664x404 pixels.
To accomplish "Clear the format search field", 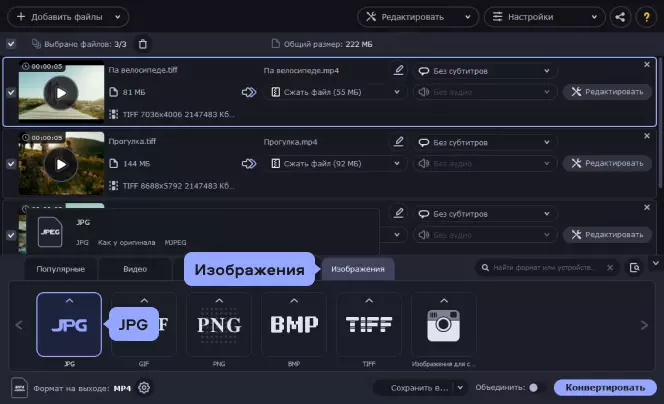I will tap(610, 268).
